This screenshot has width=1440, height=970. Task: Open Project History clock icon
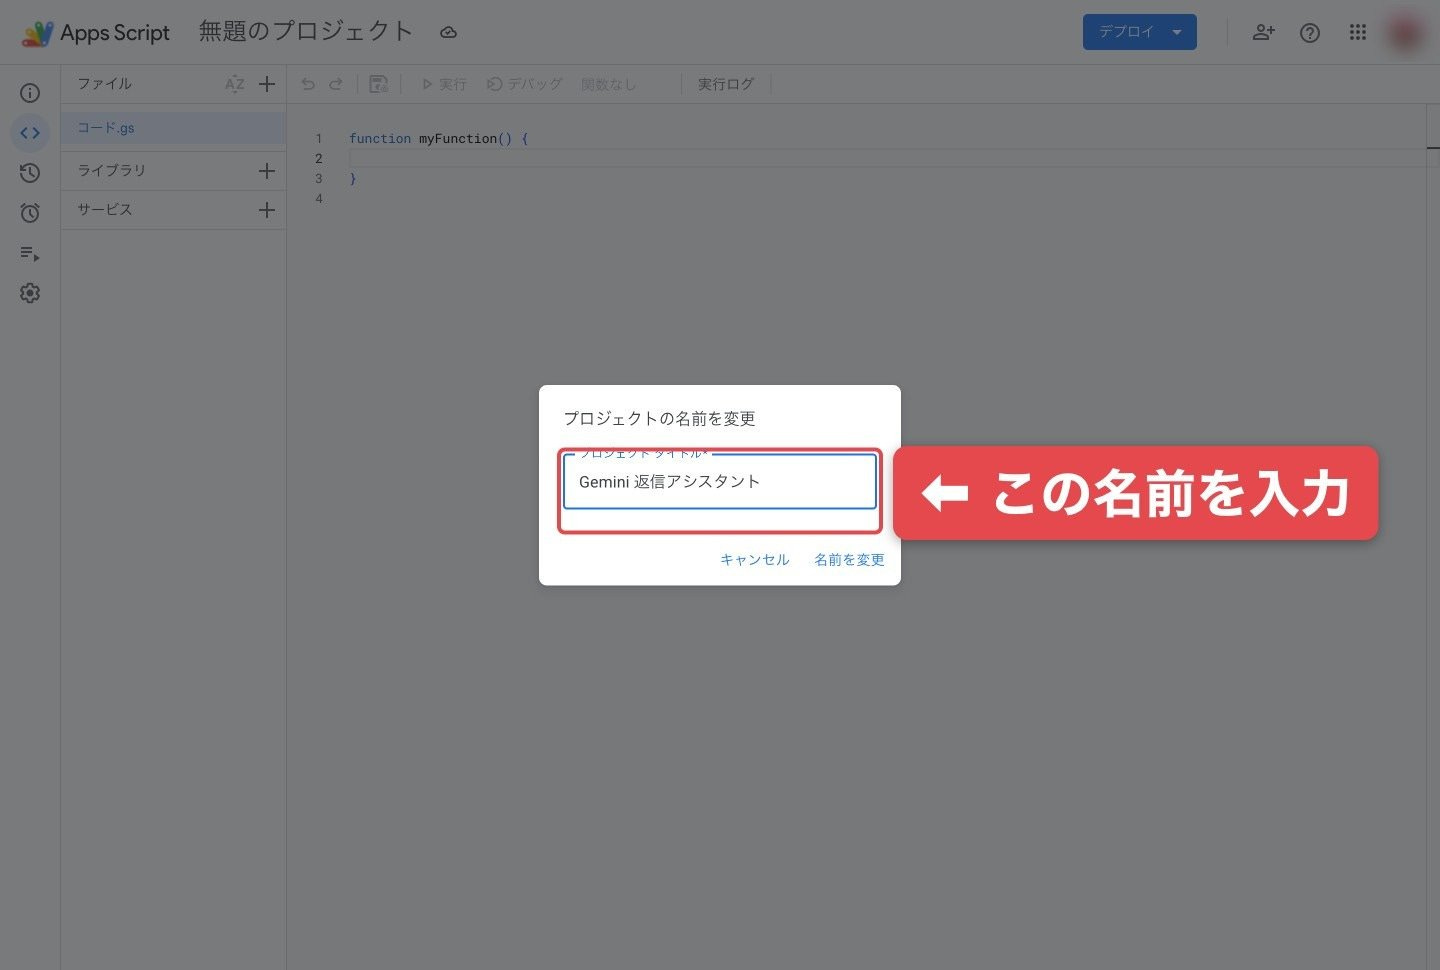[30, 173]
